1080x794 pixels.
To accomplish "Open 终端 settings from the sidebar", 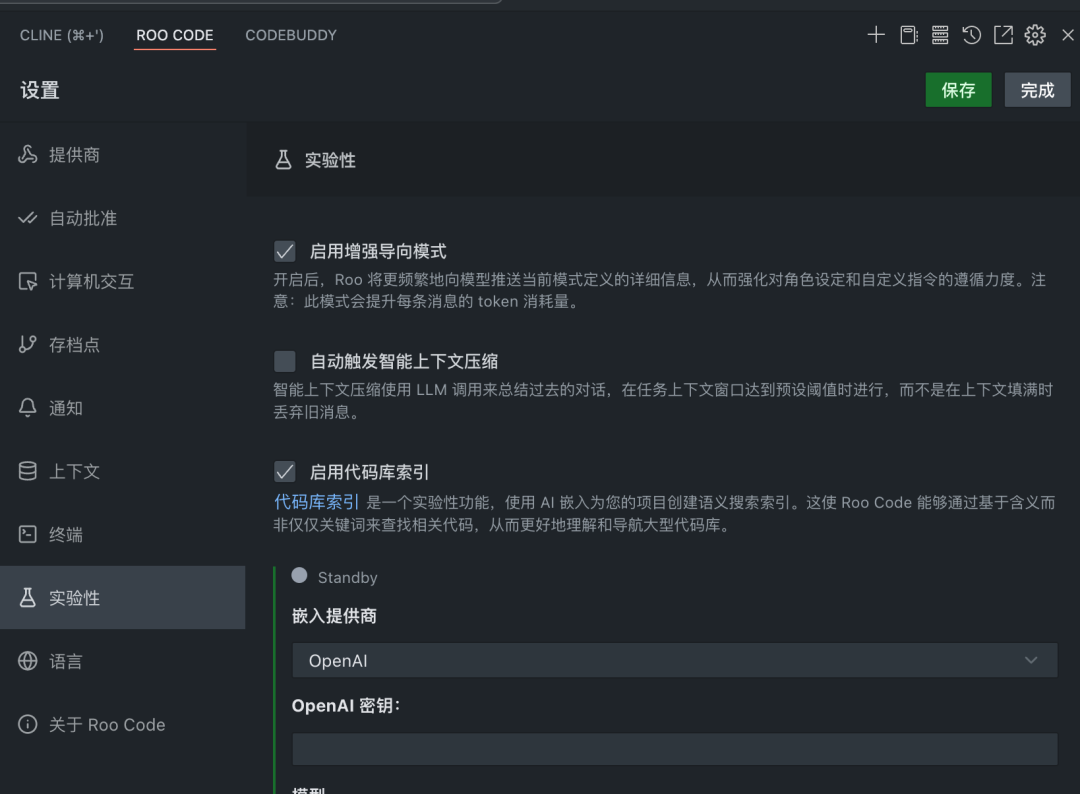I will point(66,534).
